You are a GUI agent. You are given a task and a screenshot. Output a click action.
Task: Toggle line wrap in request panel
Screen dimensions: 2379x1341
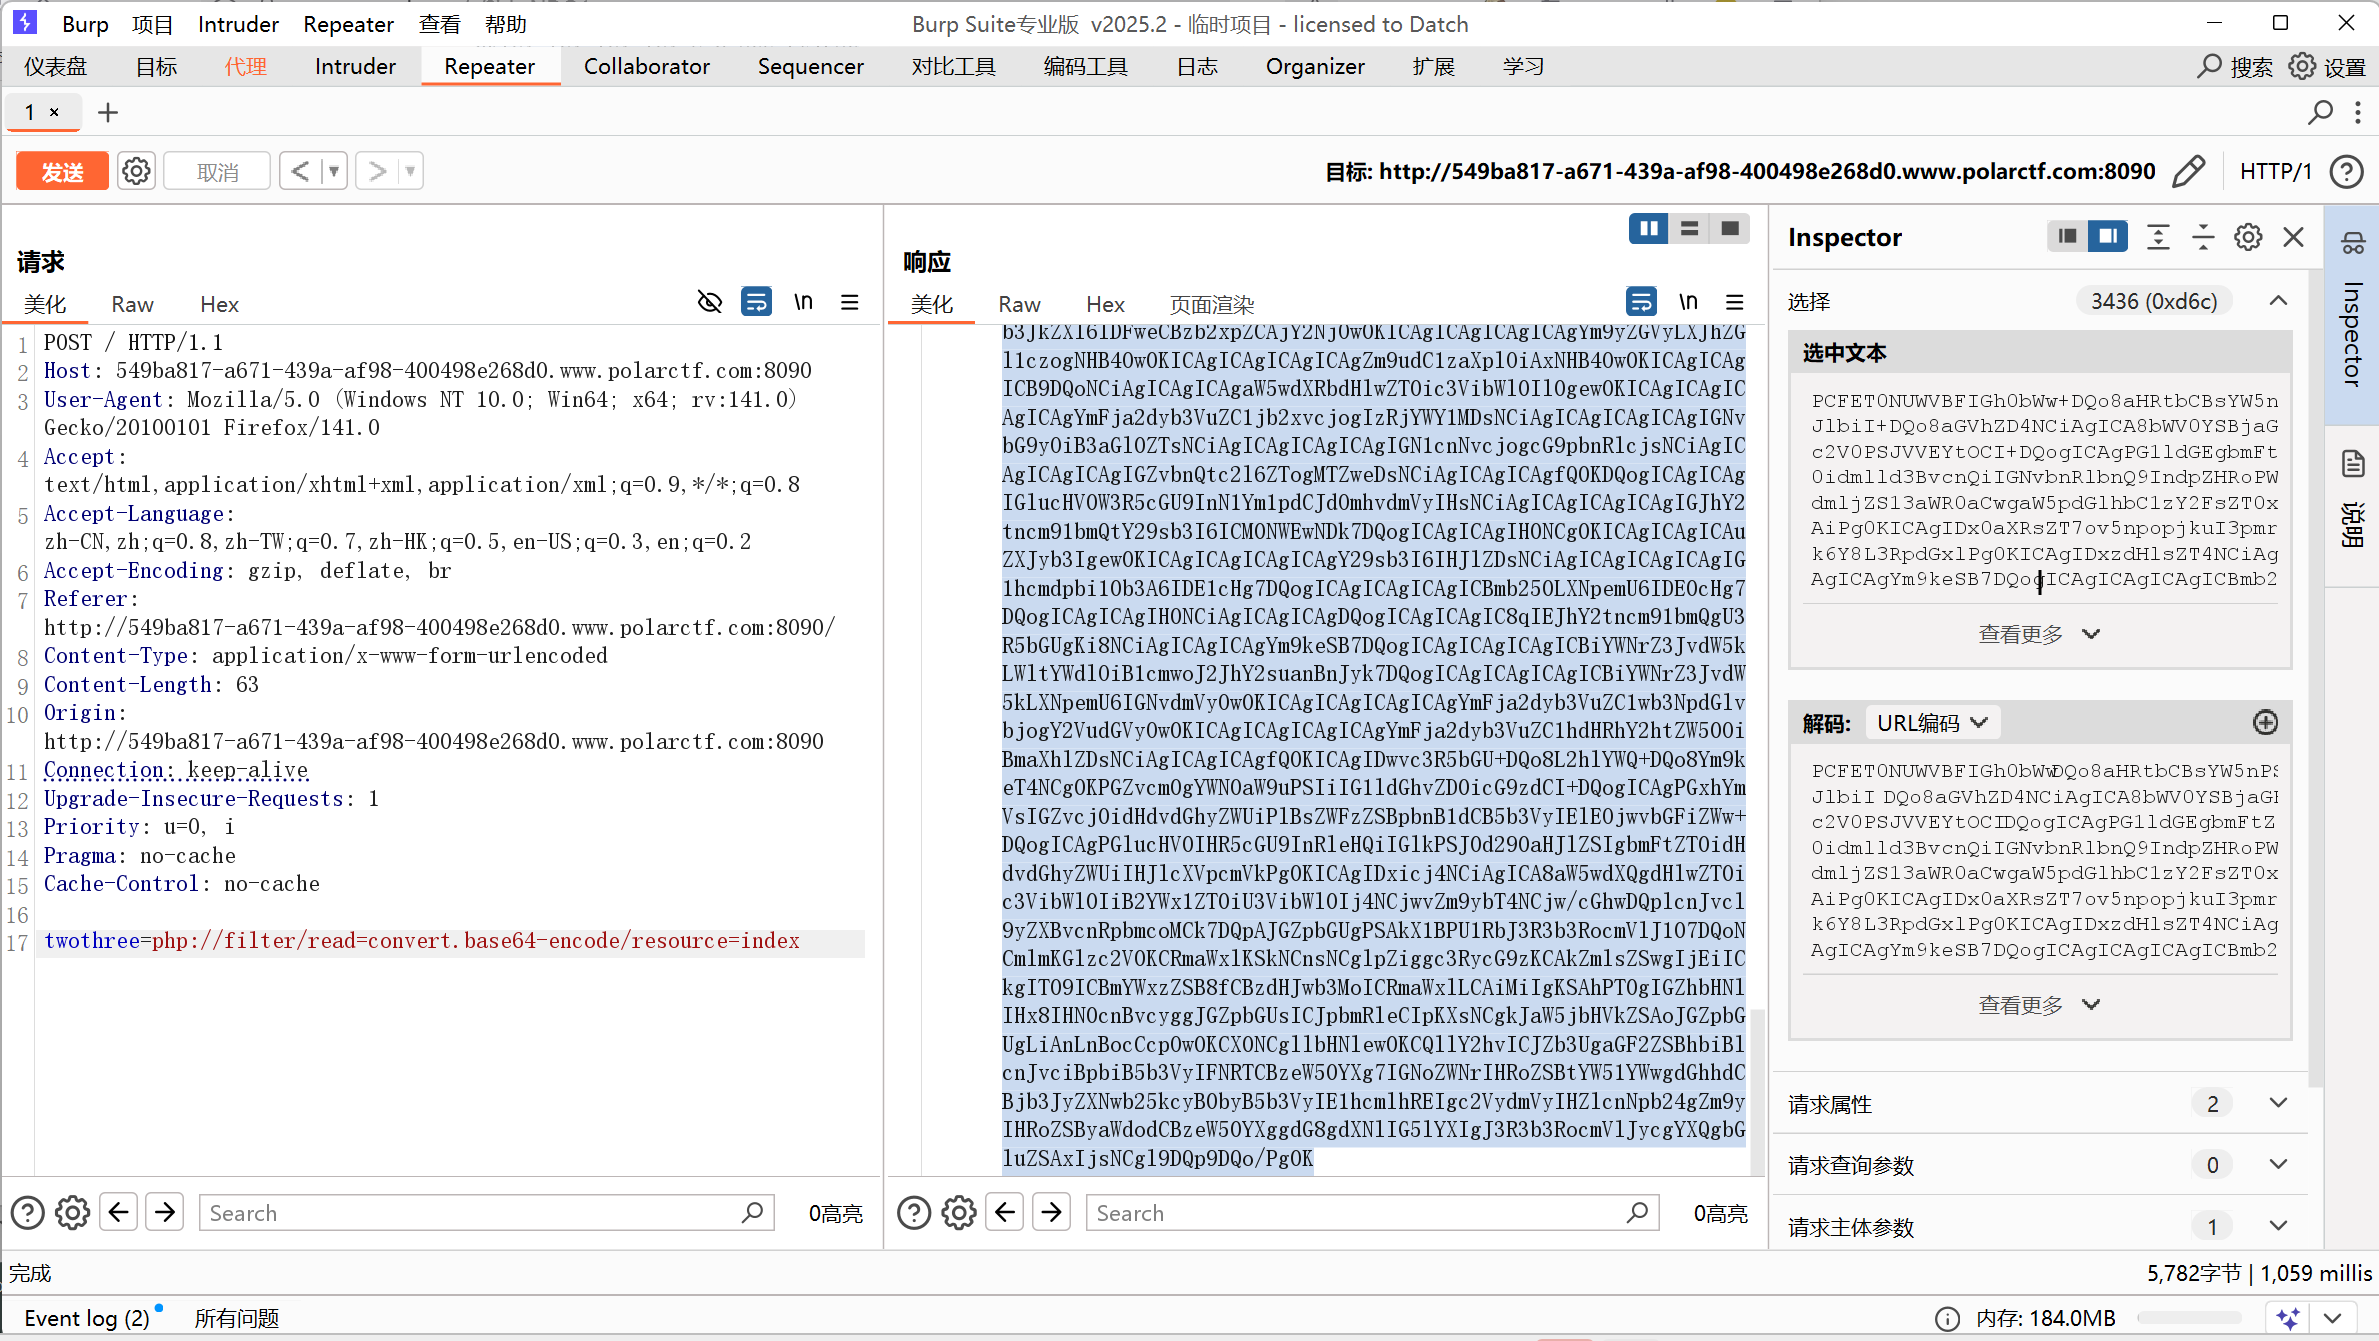(756, 302)
